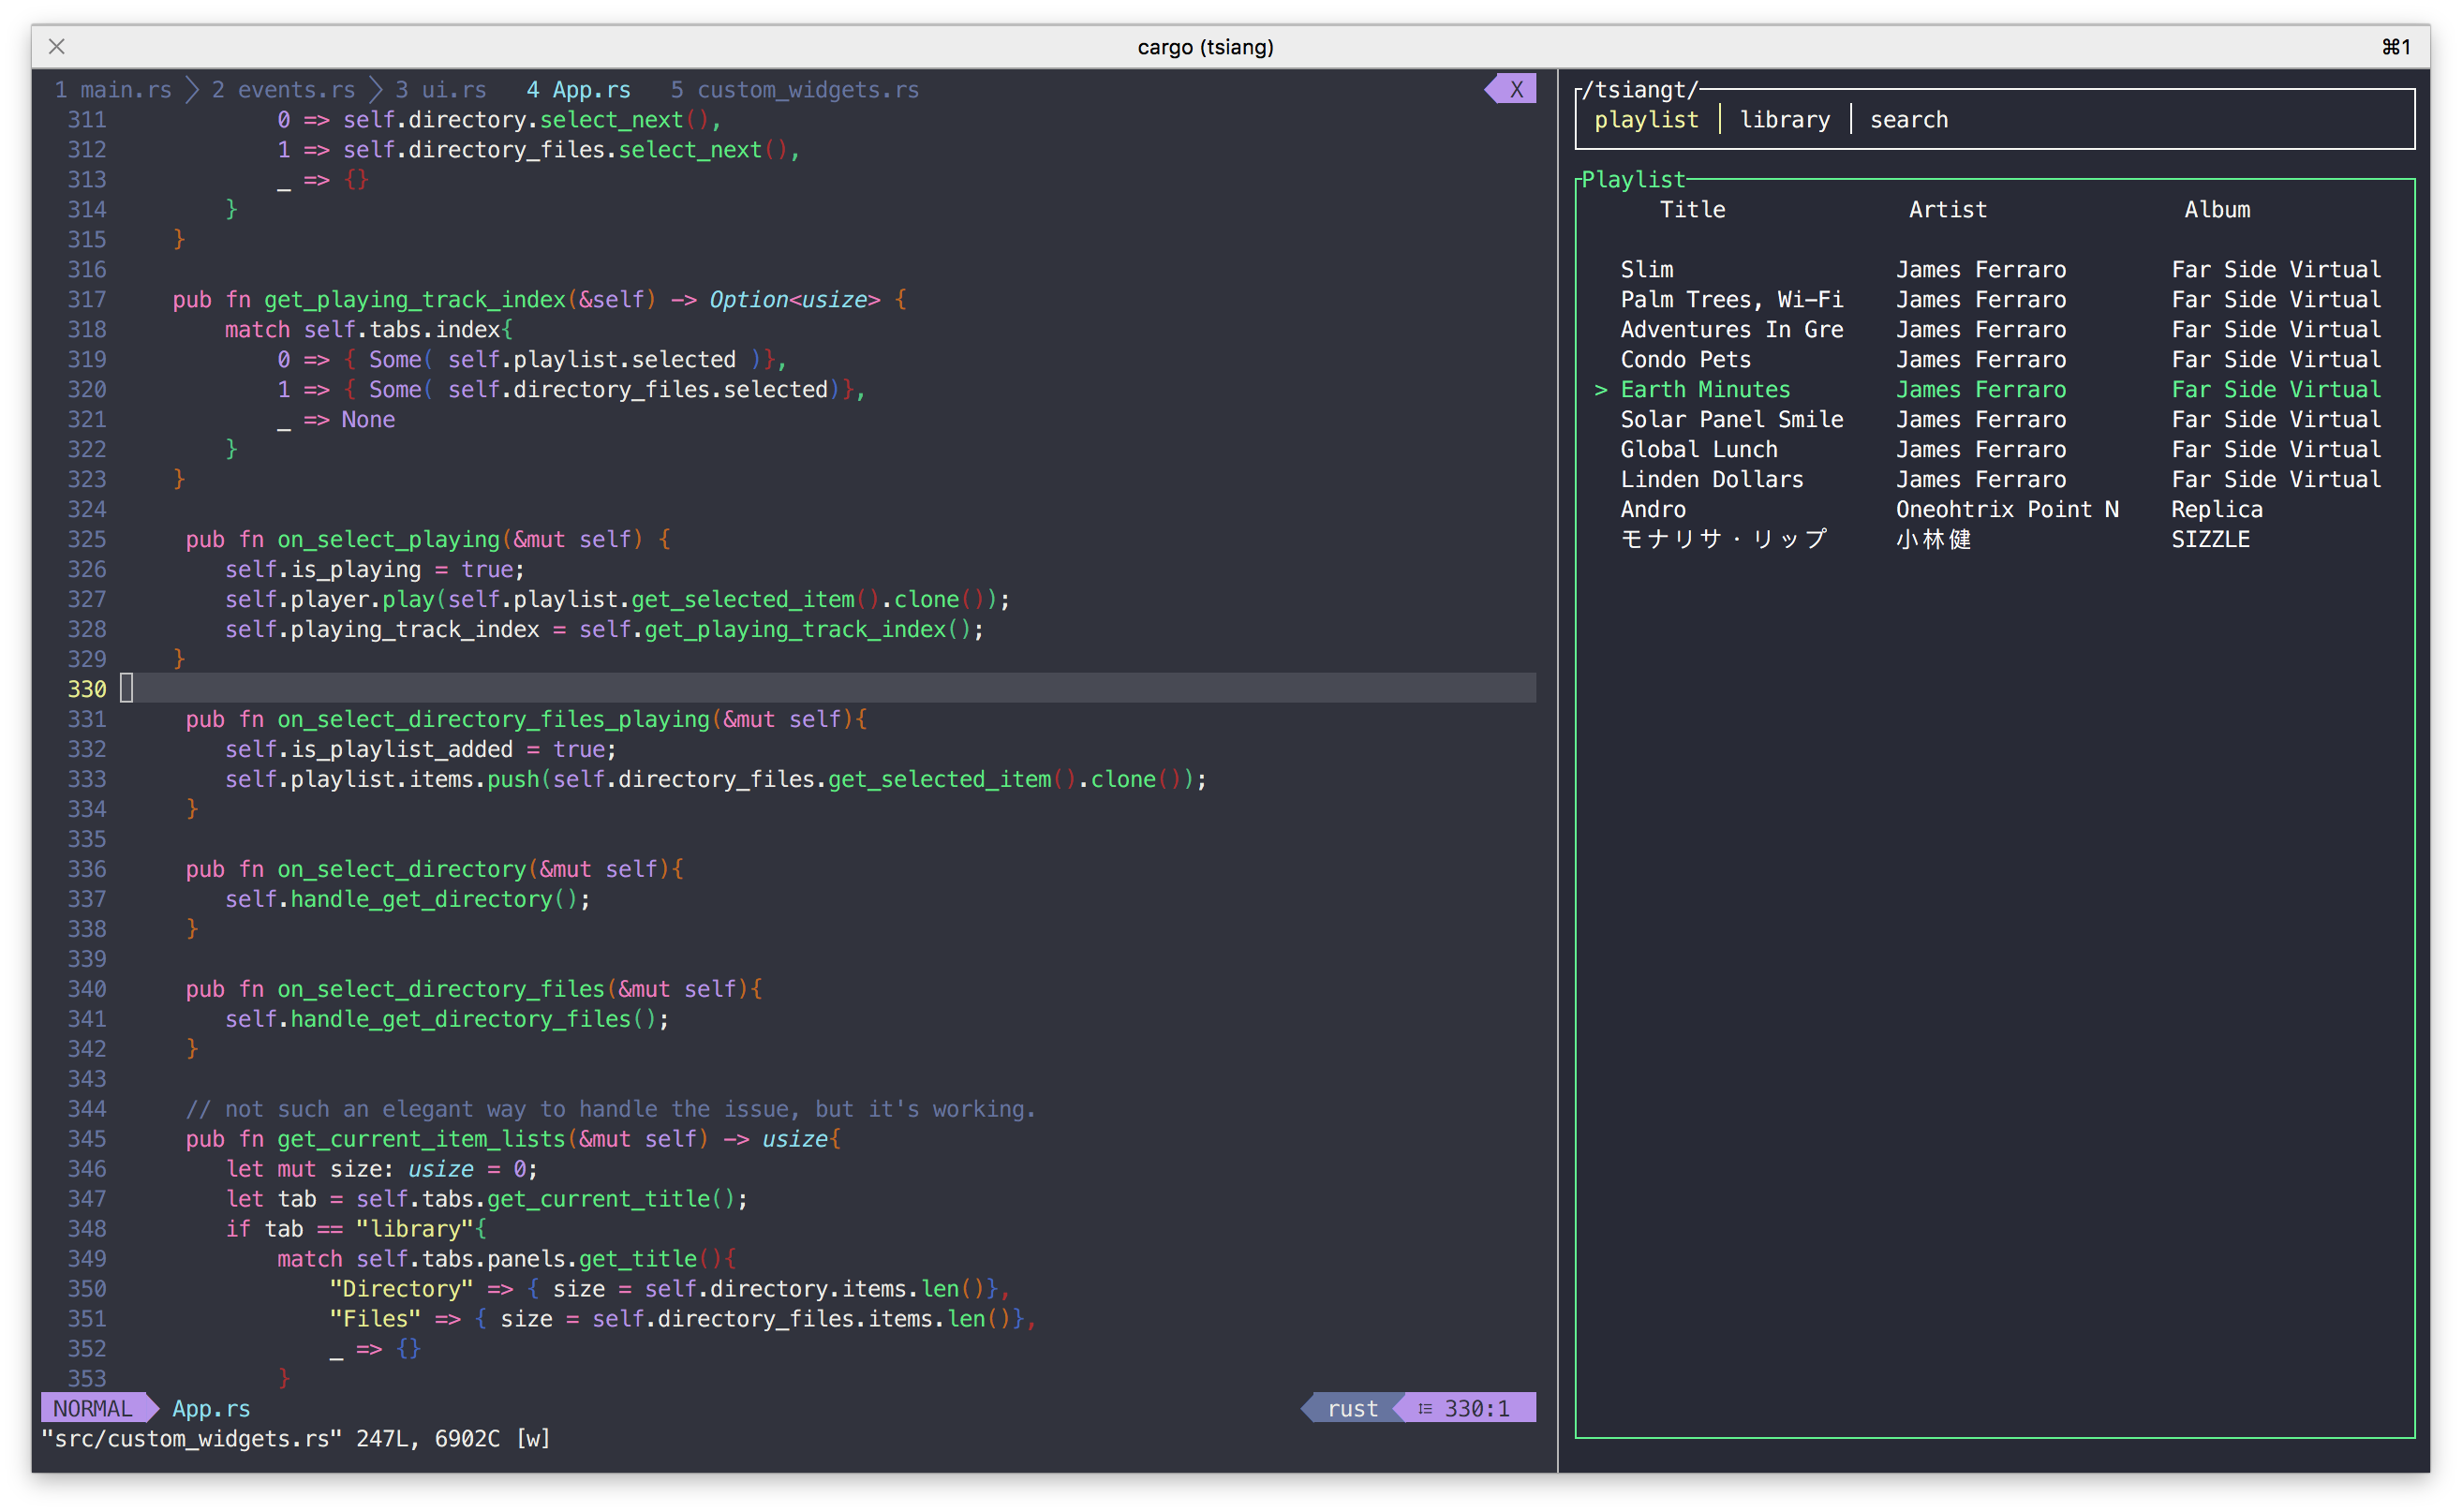The height and width of the screenshot is (1512, 2462).
Task: Select the App.rs buffer tab
Action: click(x=578, y=90)
